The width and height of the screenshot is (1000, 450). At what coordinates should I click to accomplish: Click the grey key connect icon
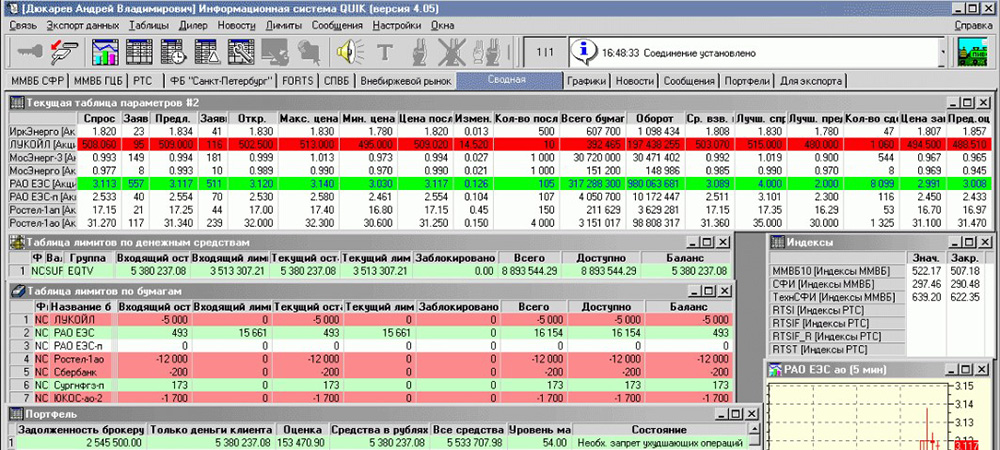[31, 52]
